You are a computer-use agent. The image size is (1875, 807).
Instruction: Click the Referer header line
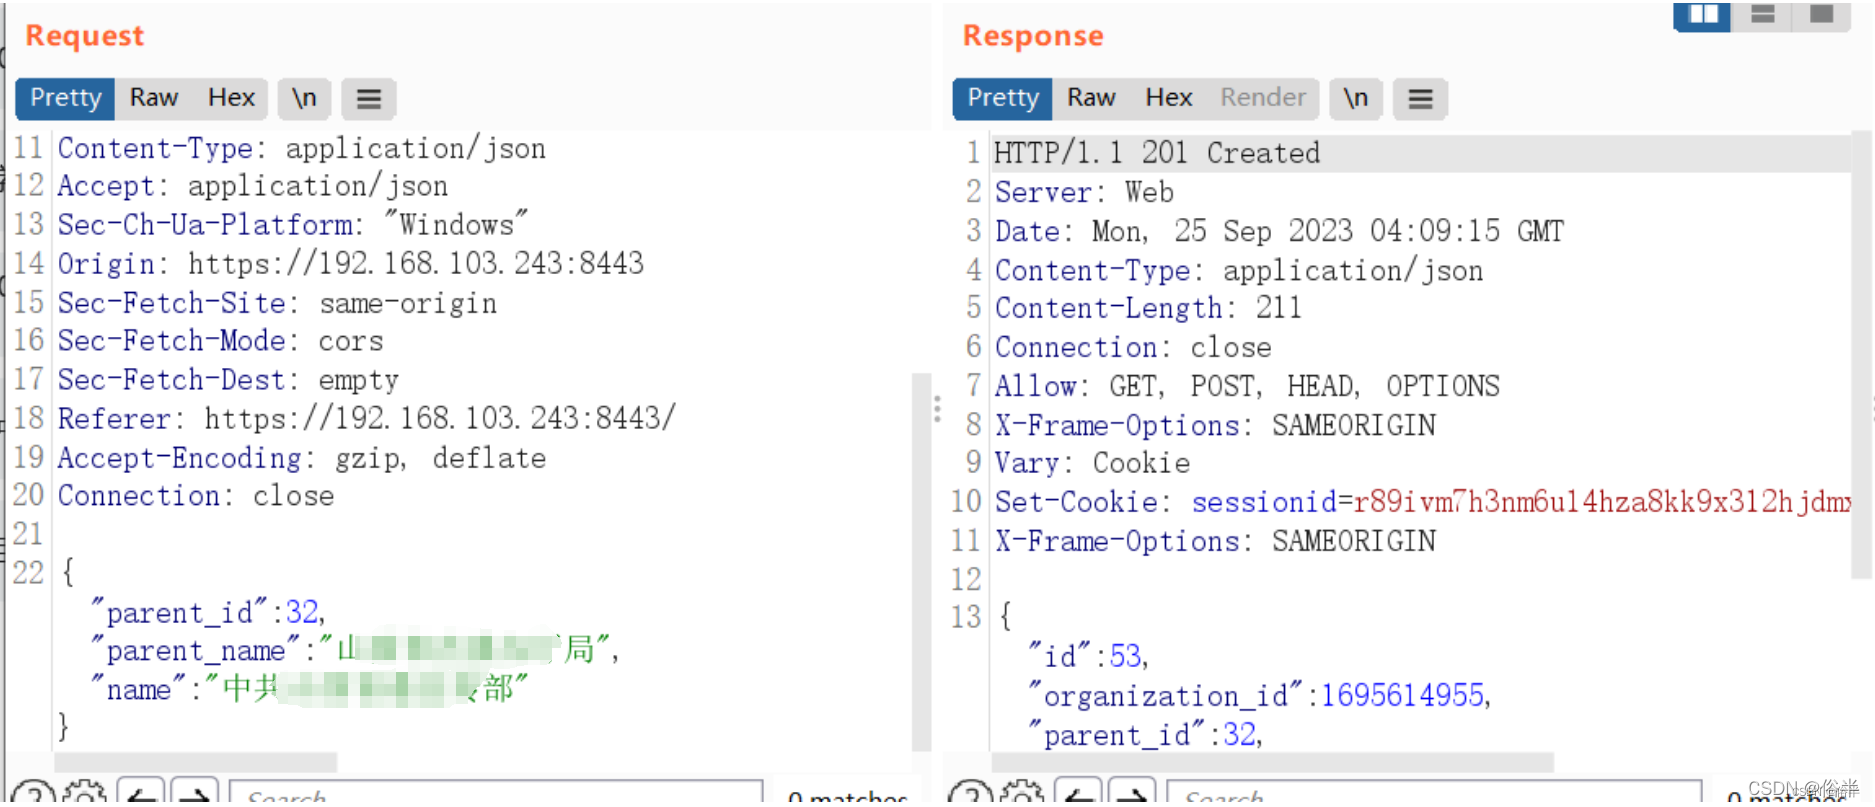point(367,418)
